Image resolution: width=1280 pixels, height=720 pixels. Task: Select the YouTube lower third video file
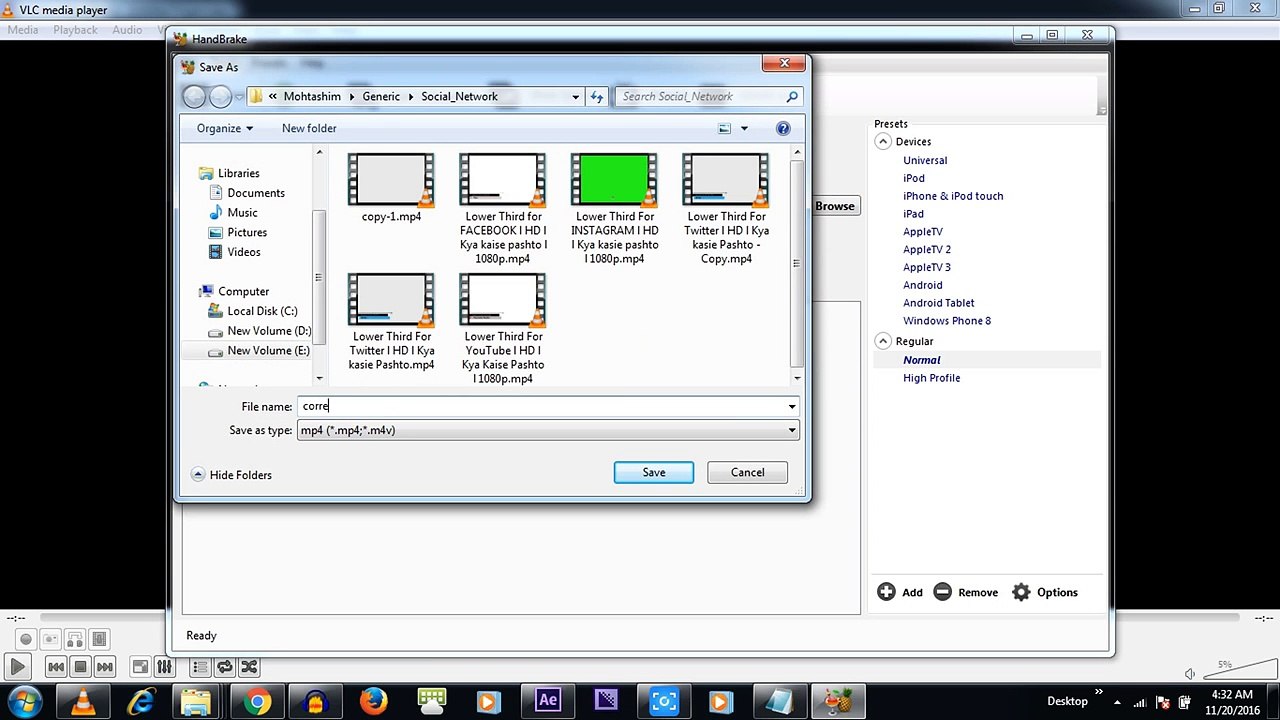(503, 329)
